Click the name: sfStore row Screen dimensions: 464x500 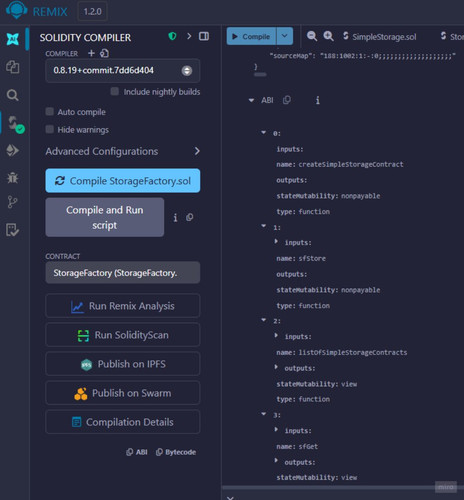[301, 258]
